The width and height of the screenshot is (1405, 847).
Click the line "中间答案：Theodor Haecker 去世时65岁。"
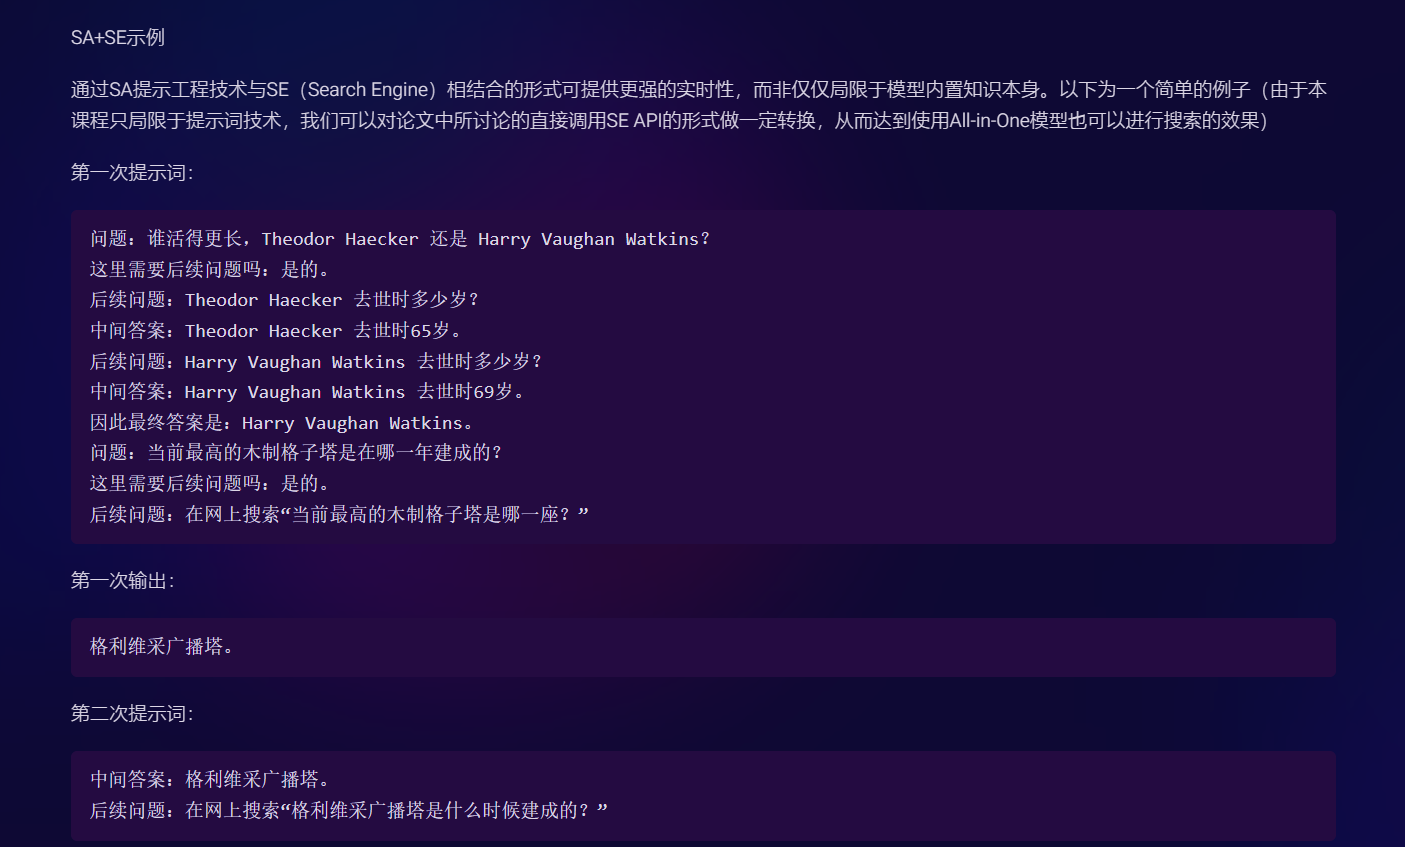(x=277, y=331)
